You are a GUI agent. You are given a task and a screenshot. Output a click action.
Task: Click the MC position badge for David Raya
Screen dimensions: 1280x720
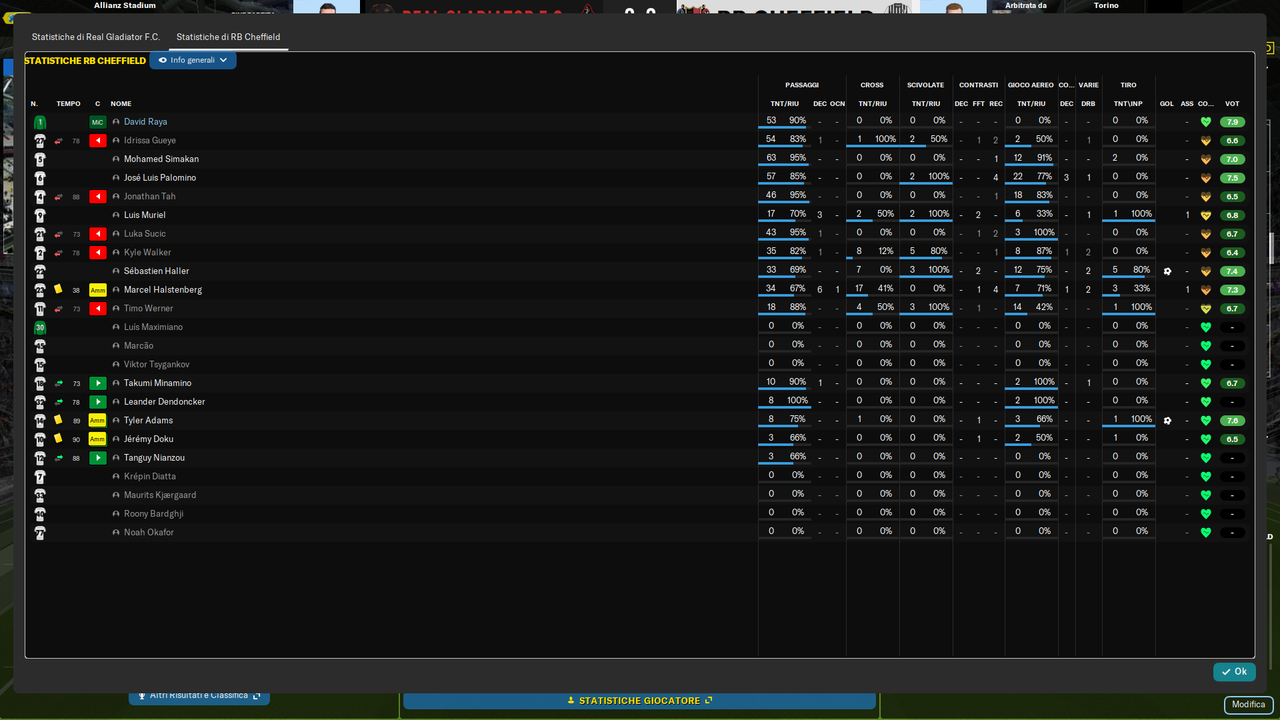(x=98, y=122)
